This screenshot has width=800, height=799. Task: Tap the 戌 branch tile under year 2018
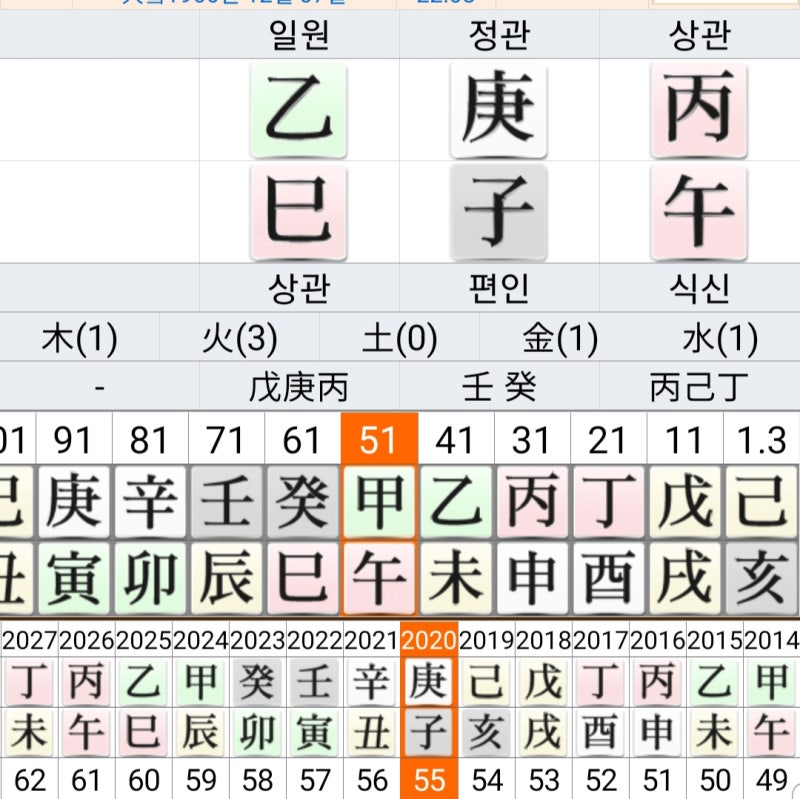tap(543, 732)
